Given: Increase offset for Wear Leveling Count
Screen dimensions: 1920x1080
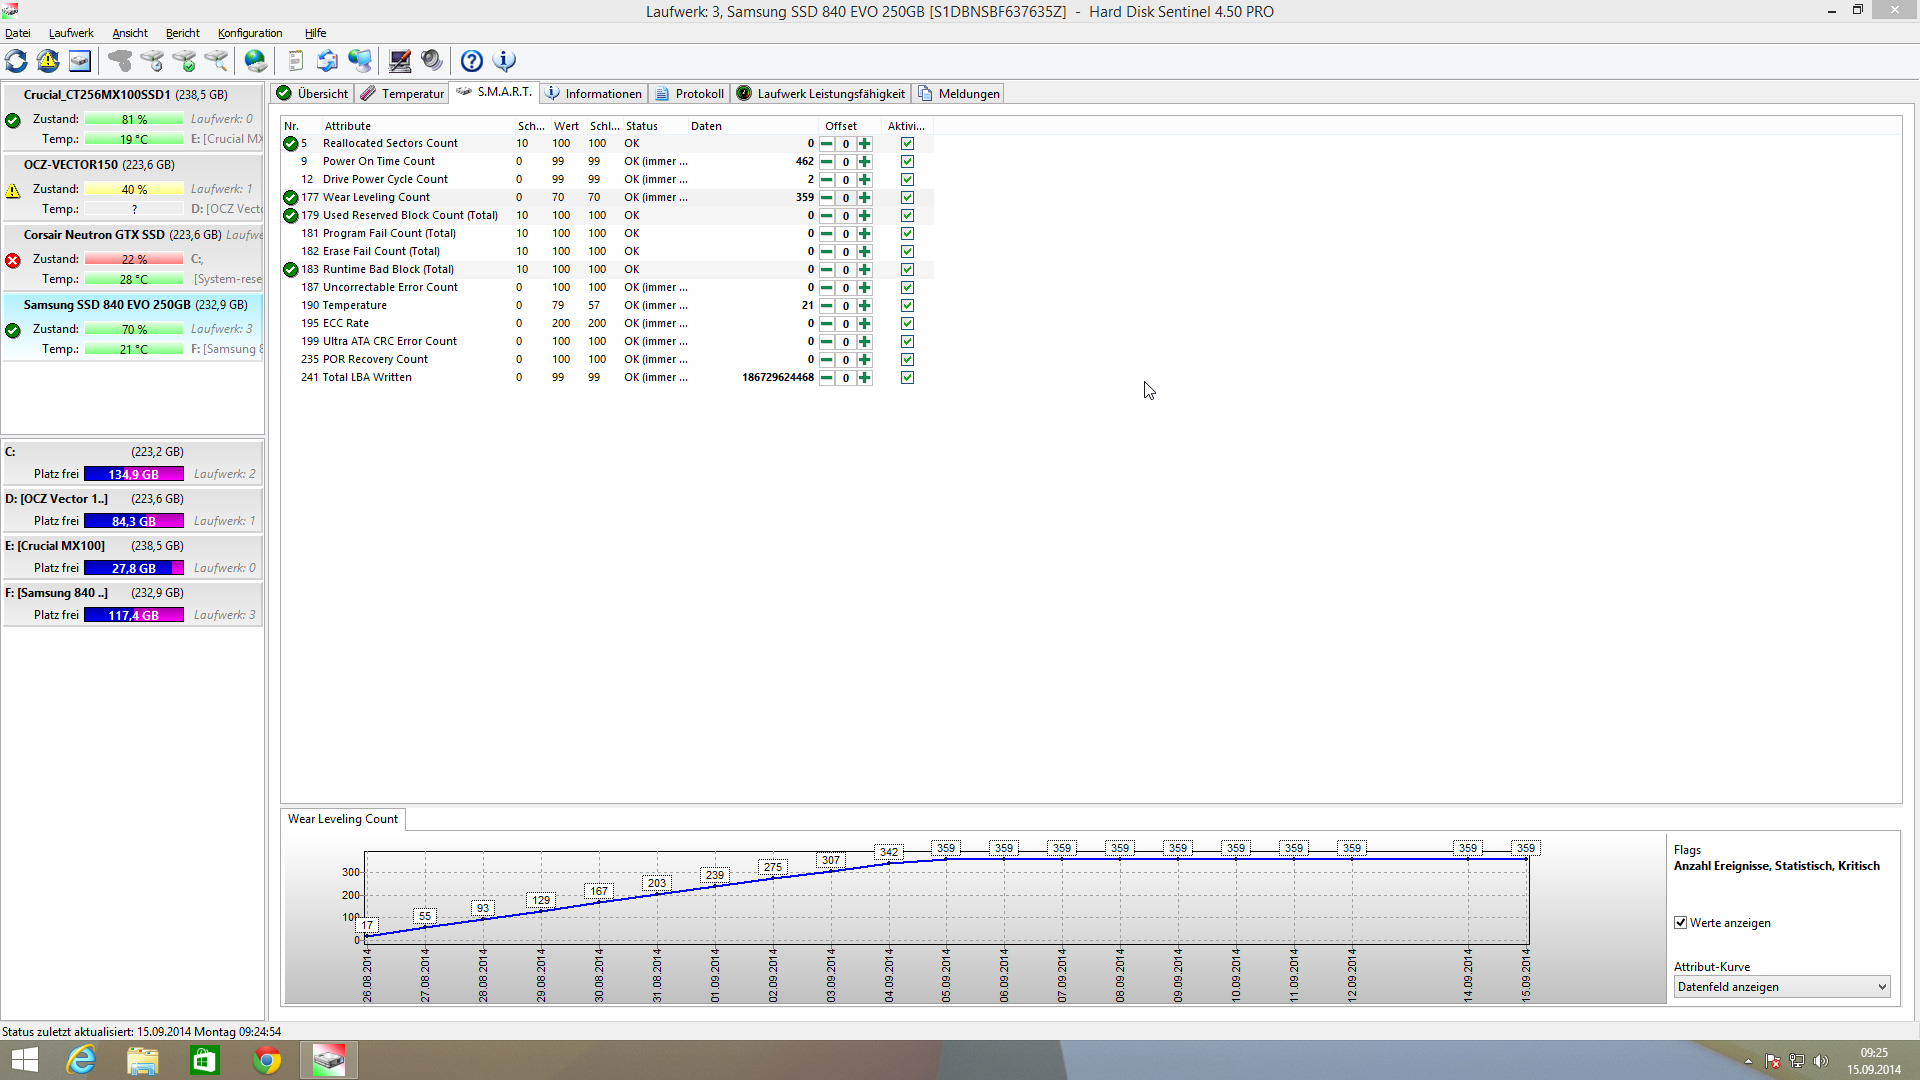Looking at the screenshot, I should click(865, 198).
